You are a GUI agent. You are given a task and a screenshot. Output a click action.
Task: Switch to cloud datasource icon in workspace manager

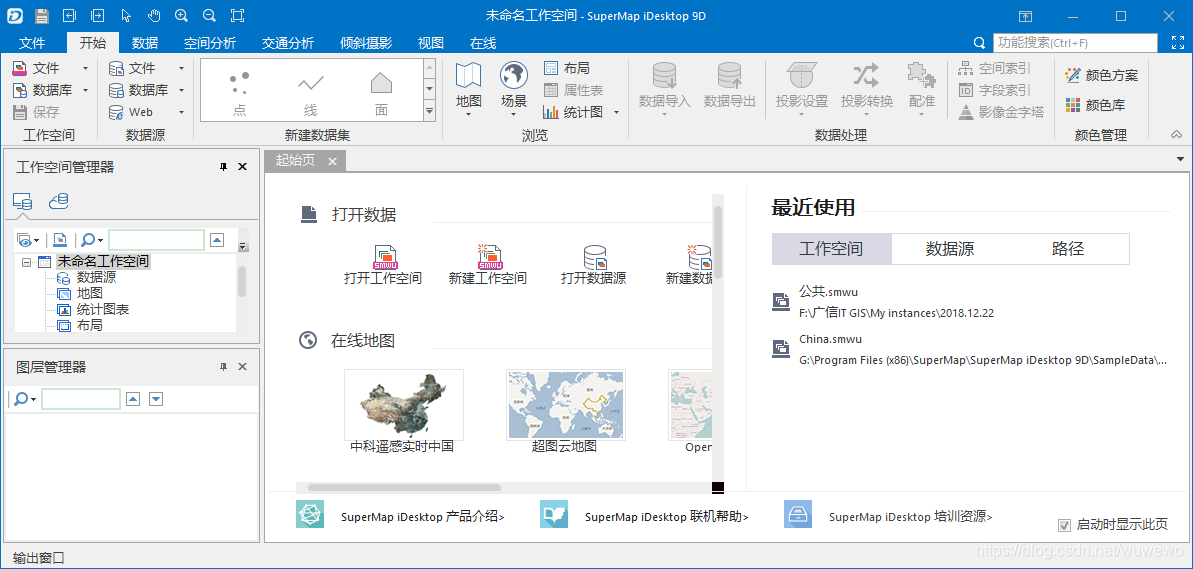[x=59, y=201]
